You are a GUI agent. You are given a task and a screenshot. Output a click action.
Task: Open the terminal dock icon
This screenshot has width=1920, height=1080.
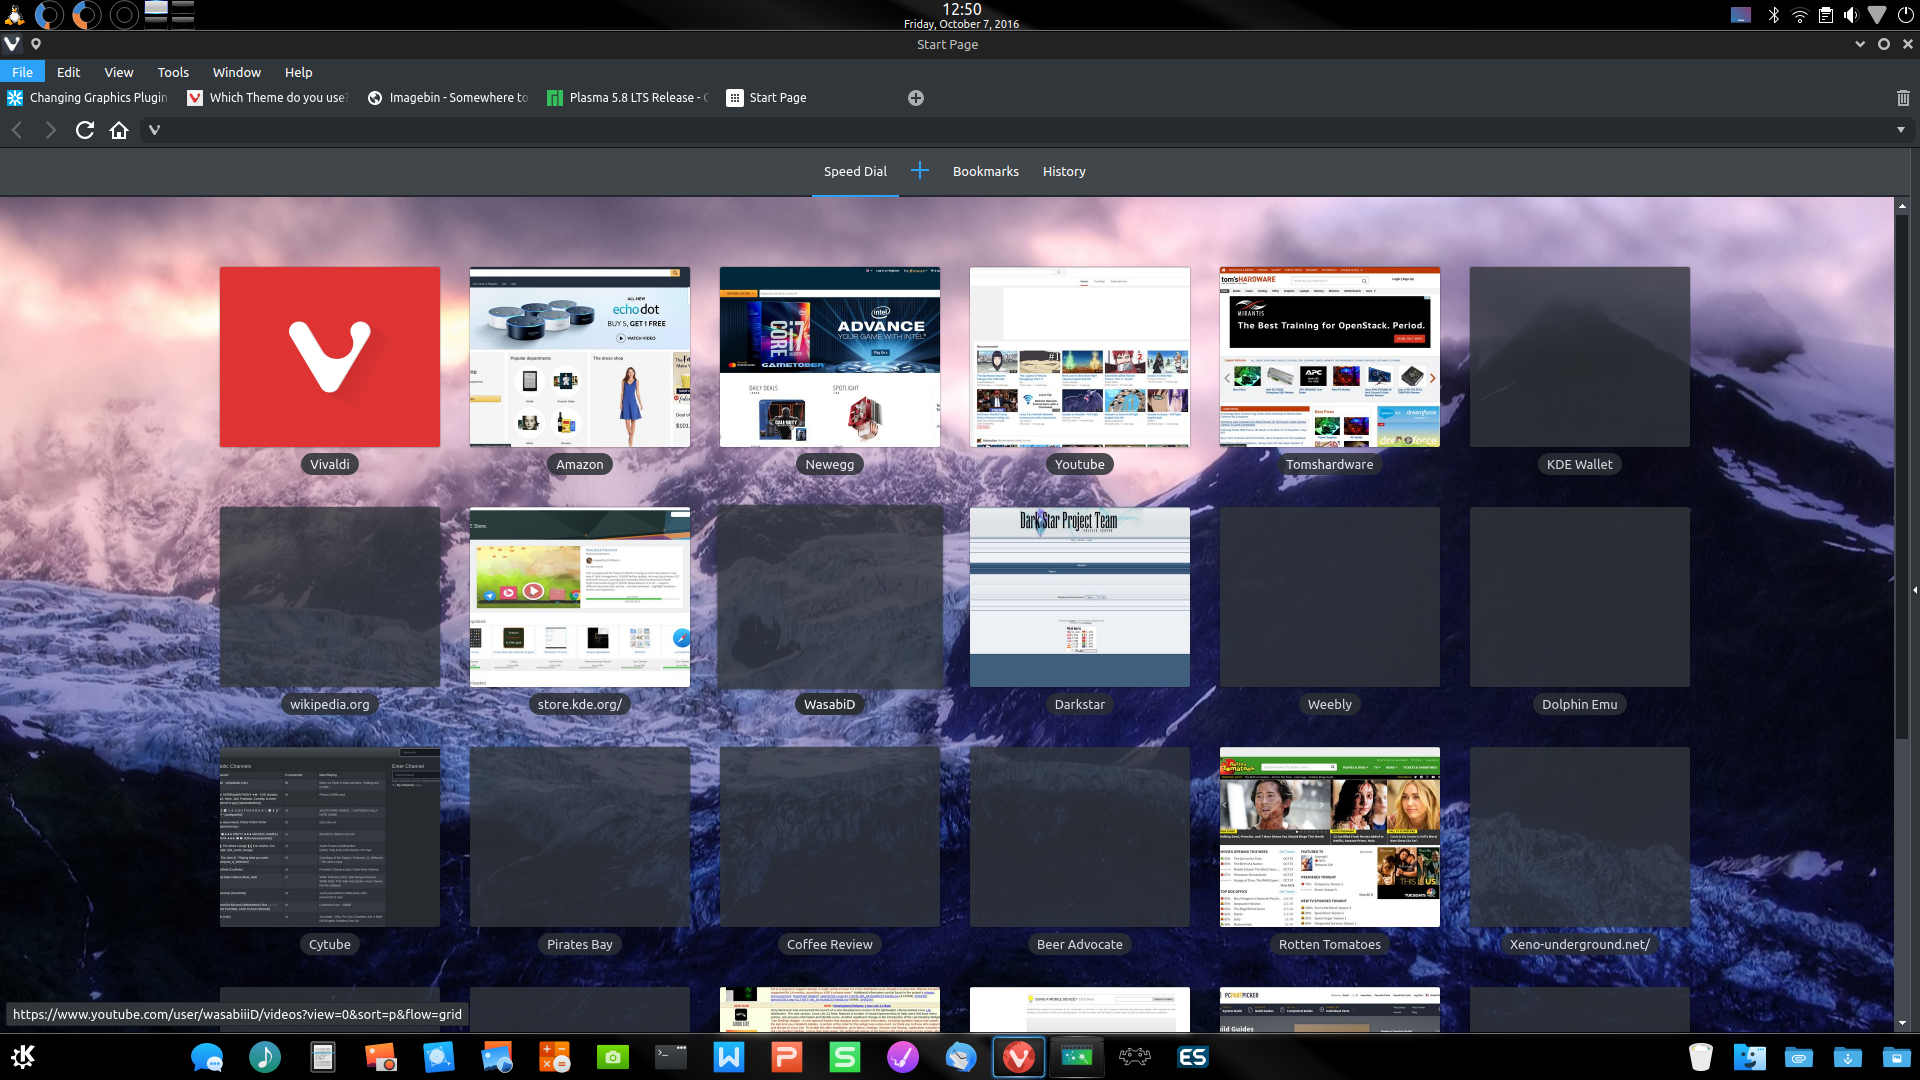point(671,1057)
